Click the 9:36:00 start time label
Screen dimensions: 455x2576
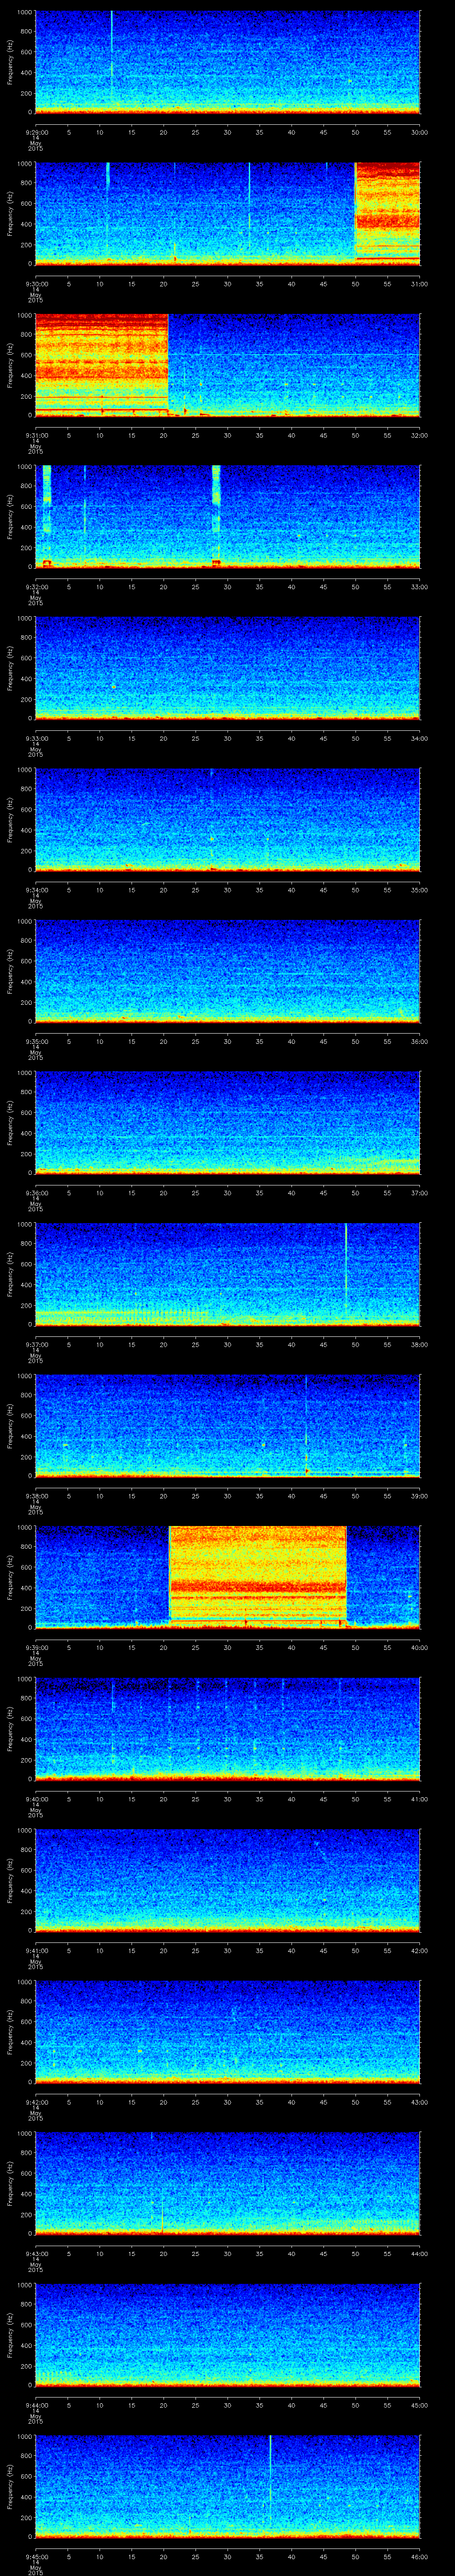(x=36, y=1193)
